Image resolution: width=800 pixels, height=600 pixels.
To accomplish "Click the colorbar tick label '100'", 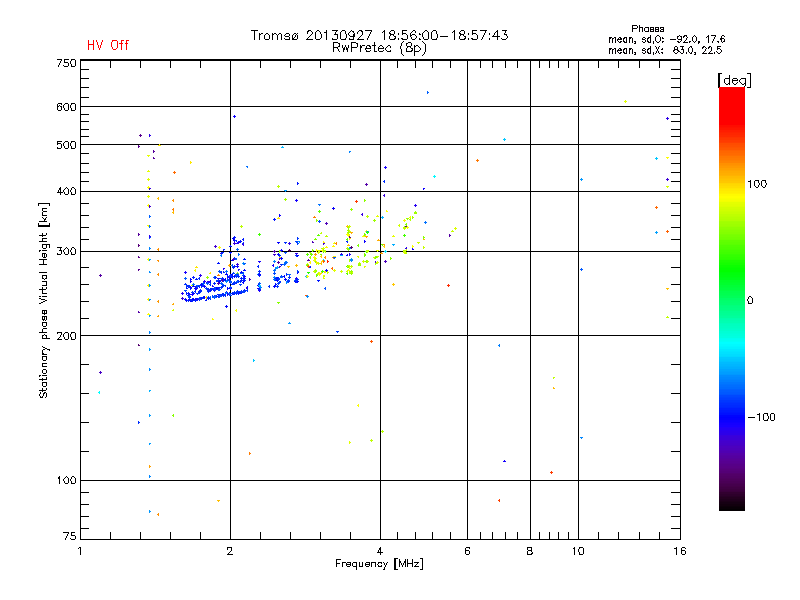I will [757, 184].
